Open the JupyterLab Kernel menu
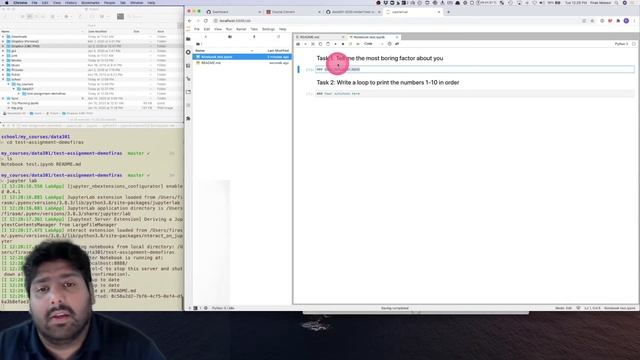Viewport: 640px width, 360px height. click(x=241, y=29)
